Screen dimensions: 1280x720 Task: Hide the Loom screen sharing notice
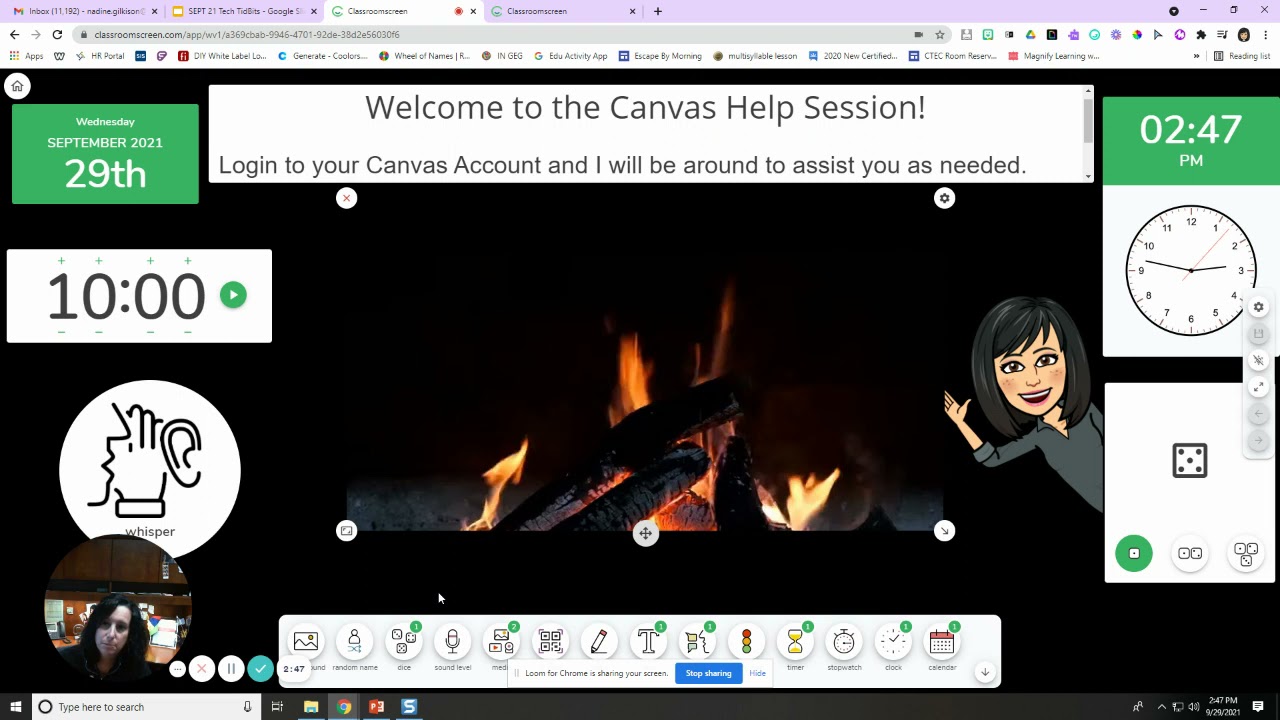757,673
